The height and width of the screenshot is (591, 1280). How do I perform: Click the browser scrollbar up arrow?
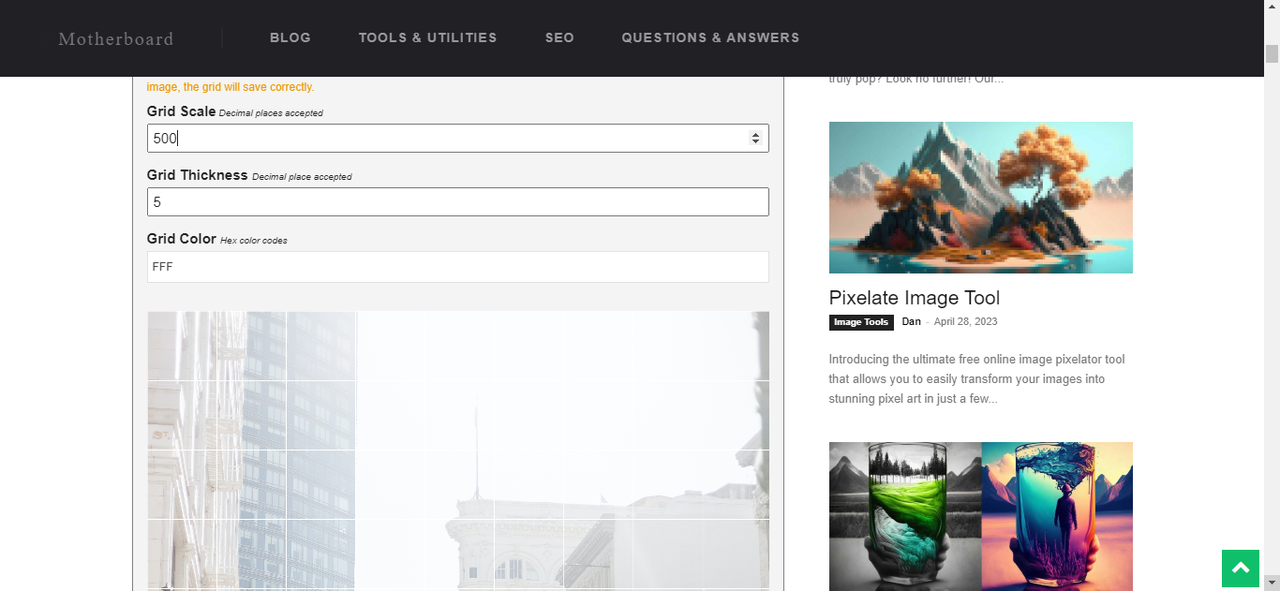[x=1271, y=8]
